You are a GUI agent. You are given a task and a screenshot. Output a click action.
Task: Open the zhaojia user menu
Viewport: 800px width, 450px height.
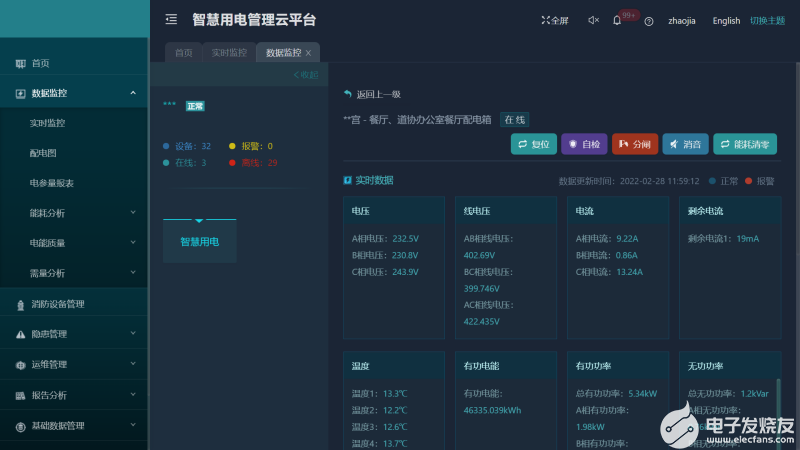click(x=682, y=21)
